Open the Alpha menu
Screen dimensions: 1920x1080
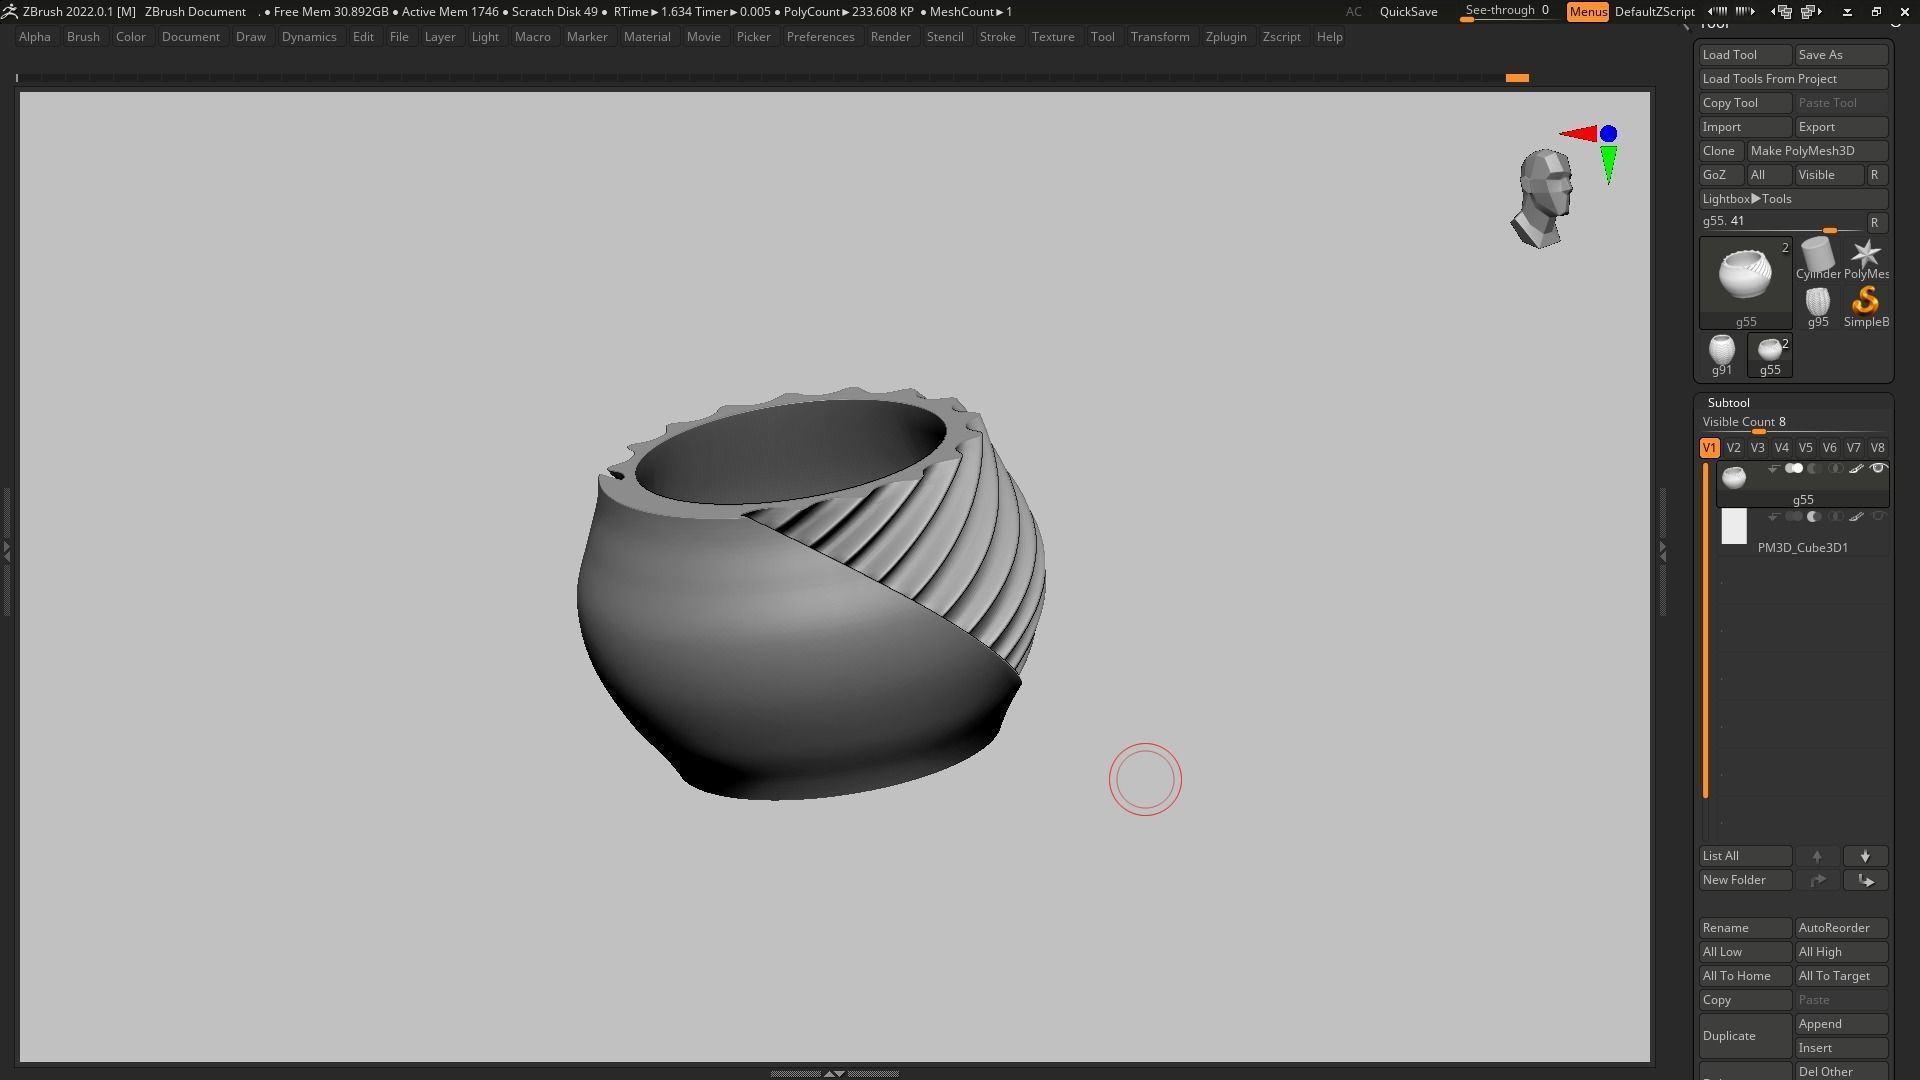34,37
